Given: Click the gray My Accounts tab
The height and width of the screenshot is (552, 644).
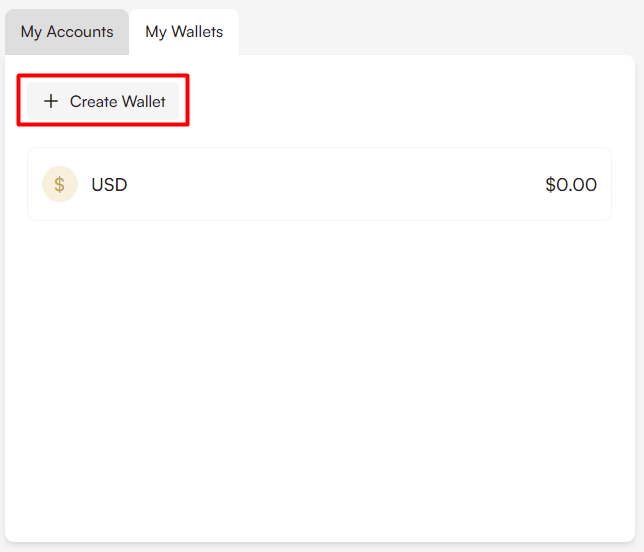Looking at the screenshot, I should point(67,32).
